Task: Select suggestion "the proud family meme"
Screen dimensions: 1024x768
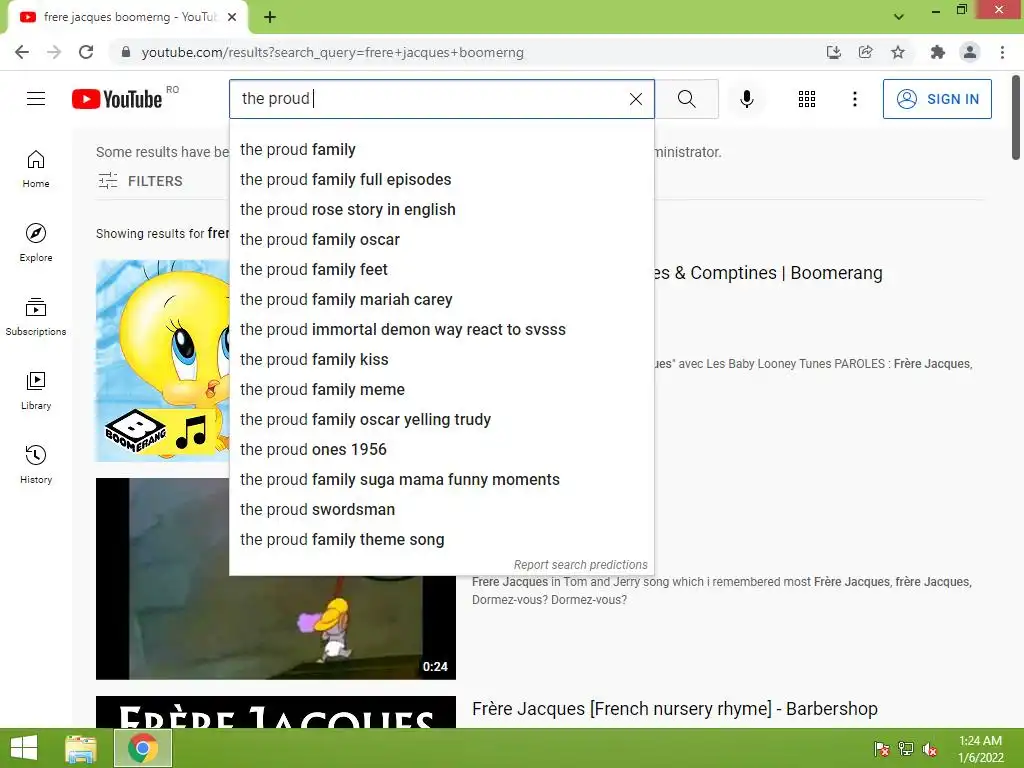Action: click(441, 390)
